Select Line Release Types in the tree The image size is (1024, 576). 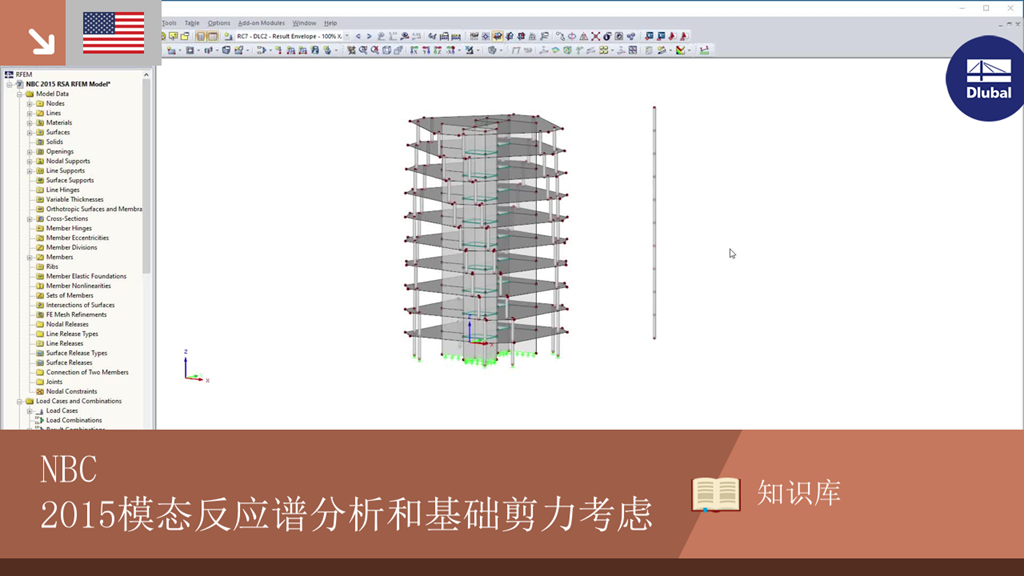pyautogui.click(x=72, y=334)
